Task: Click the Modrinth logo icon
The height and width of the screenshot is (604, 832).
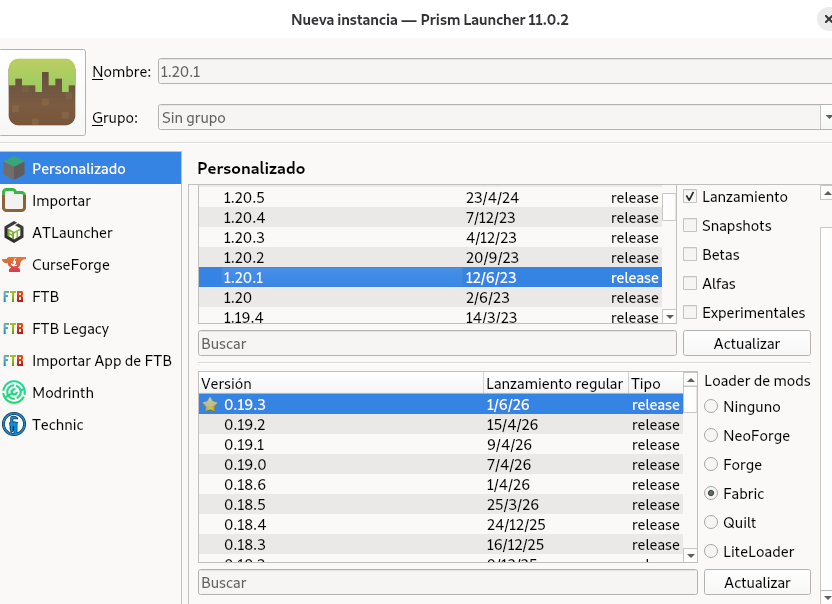Action: 14,392
